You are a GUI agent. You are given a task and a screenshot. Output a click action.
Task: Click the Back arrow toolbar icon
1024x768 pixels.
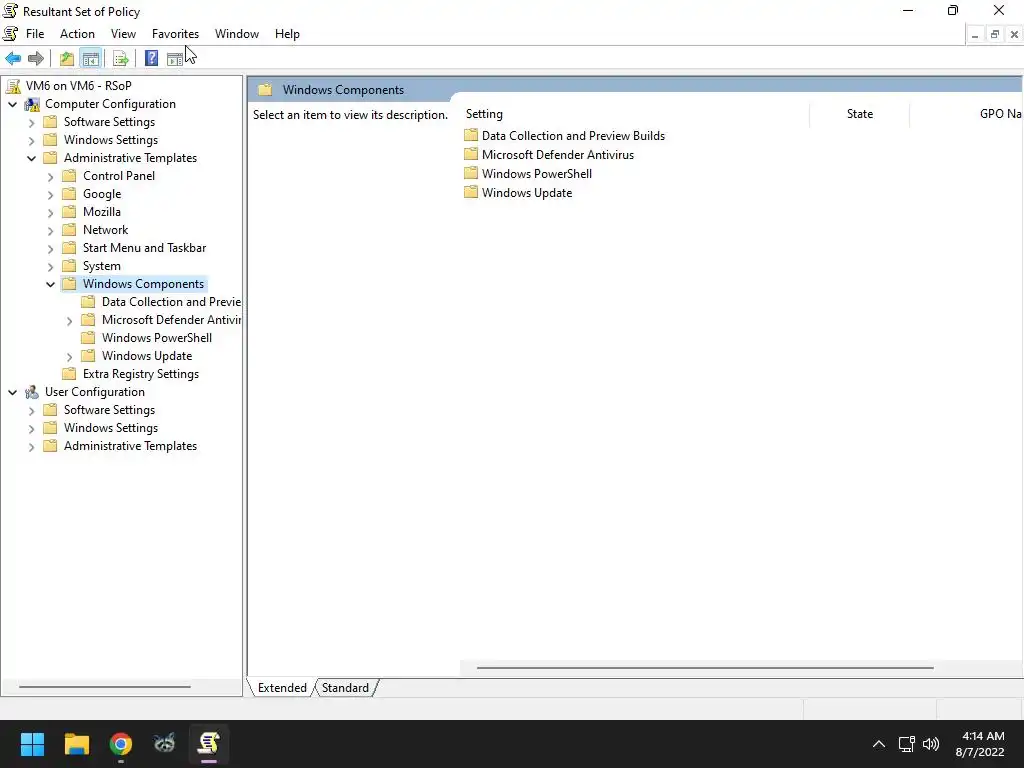[13, 59]
